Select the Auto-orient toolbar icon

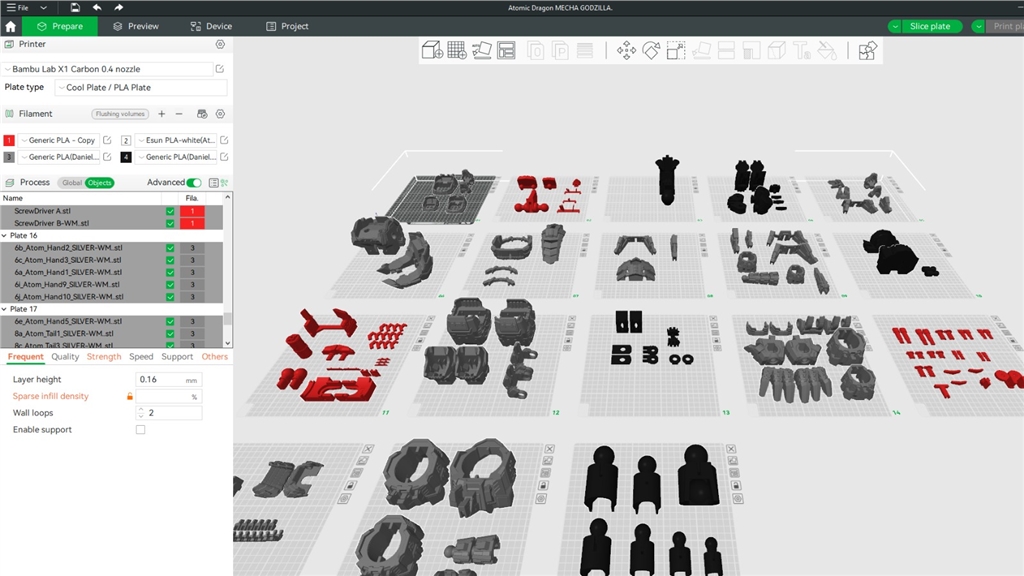(x=483, y=48)
